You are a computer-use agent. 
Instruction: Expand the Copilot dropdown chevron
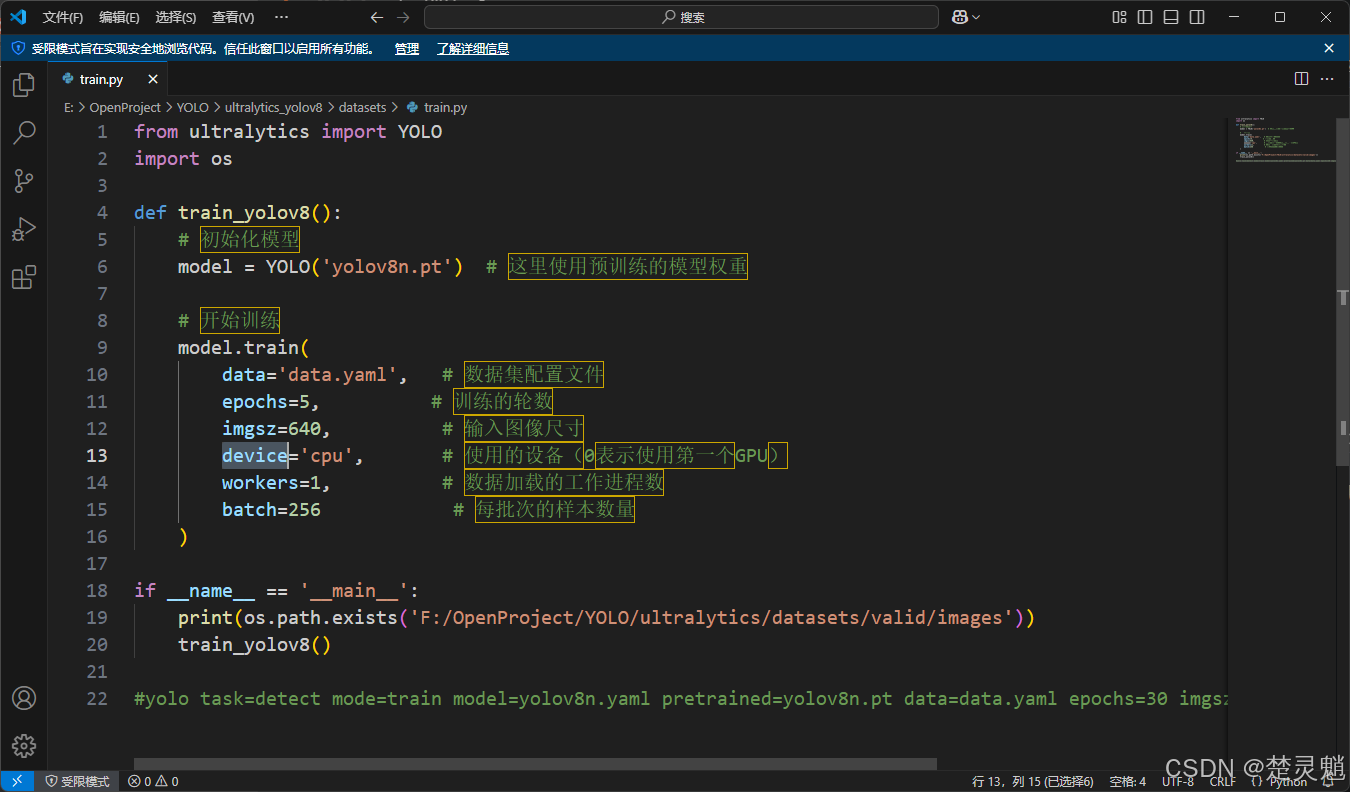tap(976, 17)
